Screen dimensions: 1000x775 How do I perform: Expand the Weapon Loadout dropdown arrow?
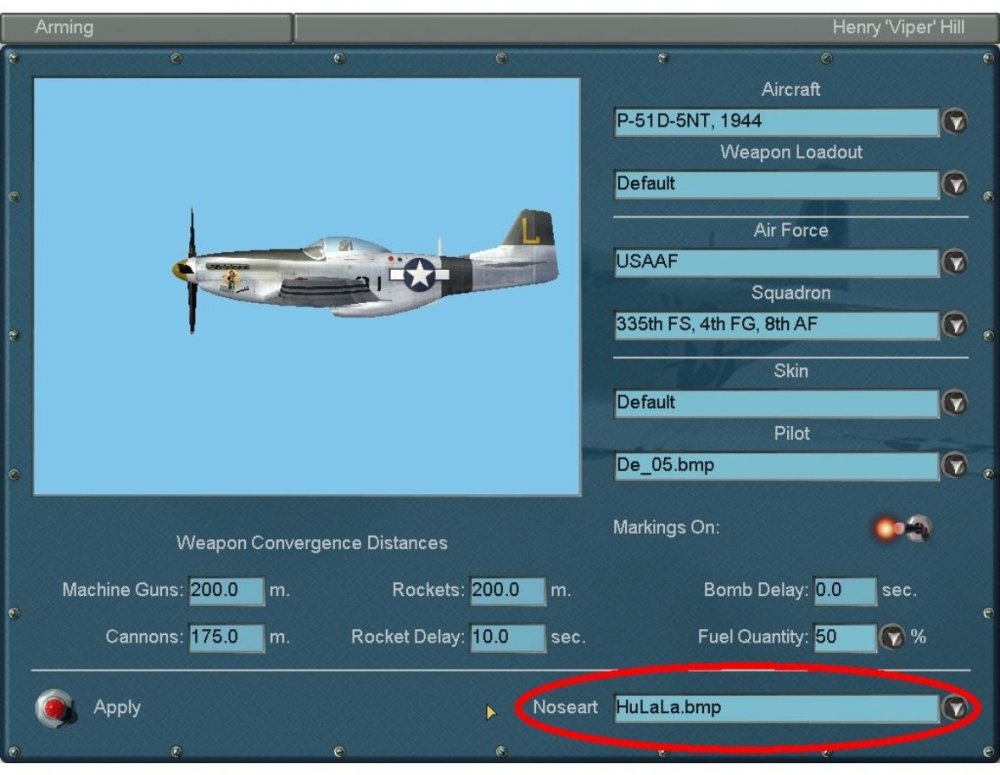pyautogui.click(x=955, y=184)
